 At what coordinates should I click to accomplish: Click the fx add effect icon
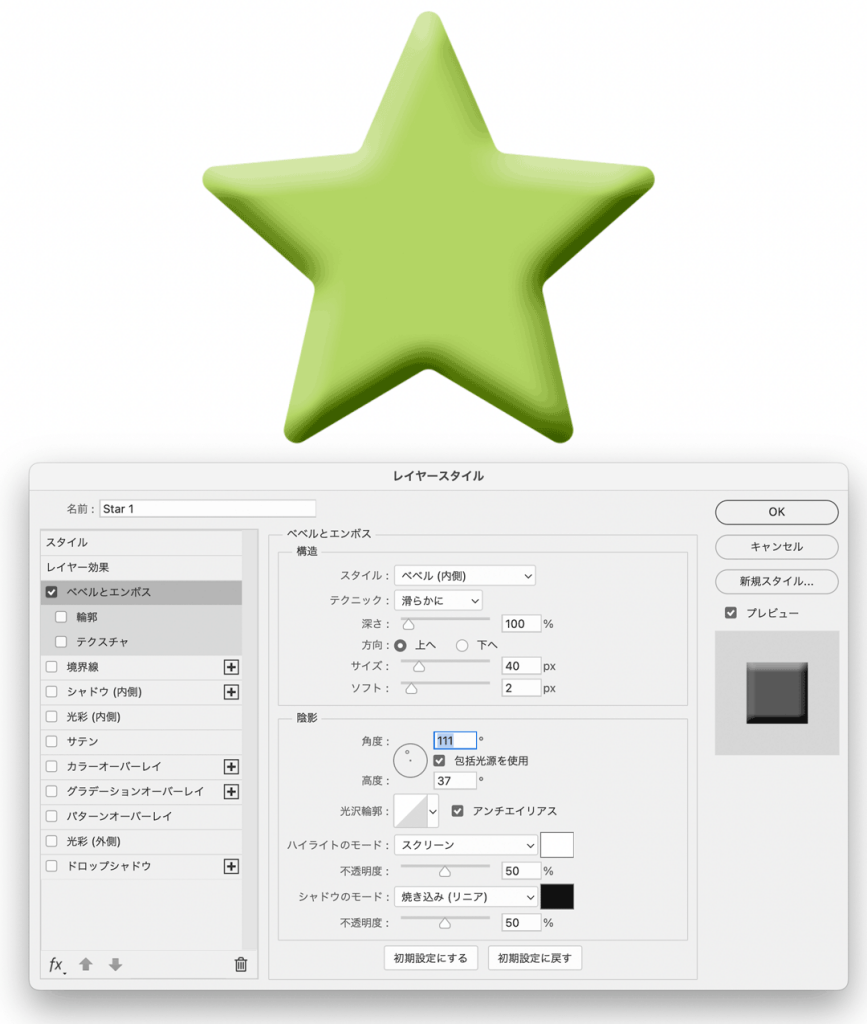click(x=57, y=965)
